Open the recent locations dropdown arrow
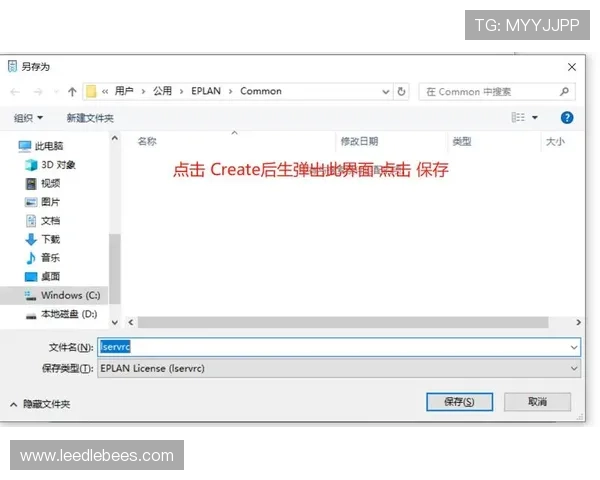 coord(57,91)
